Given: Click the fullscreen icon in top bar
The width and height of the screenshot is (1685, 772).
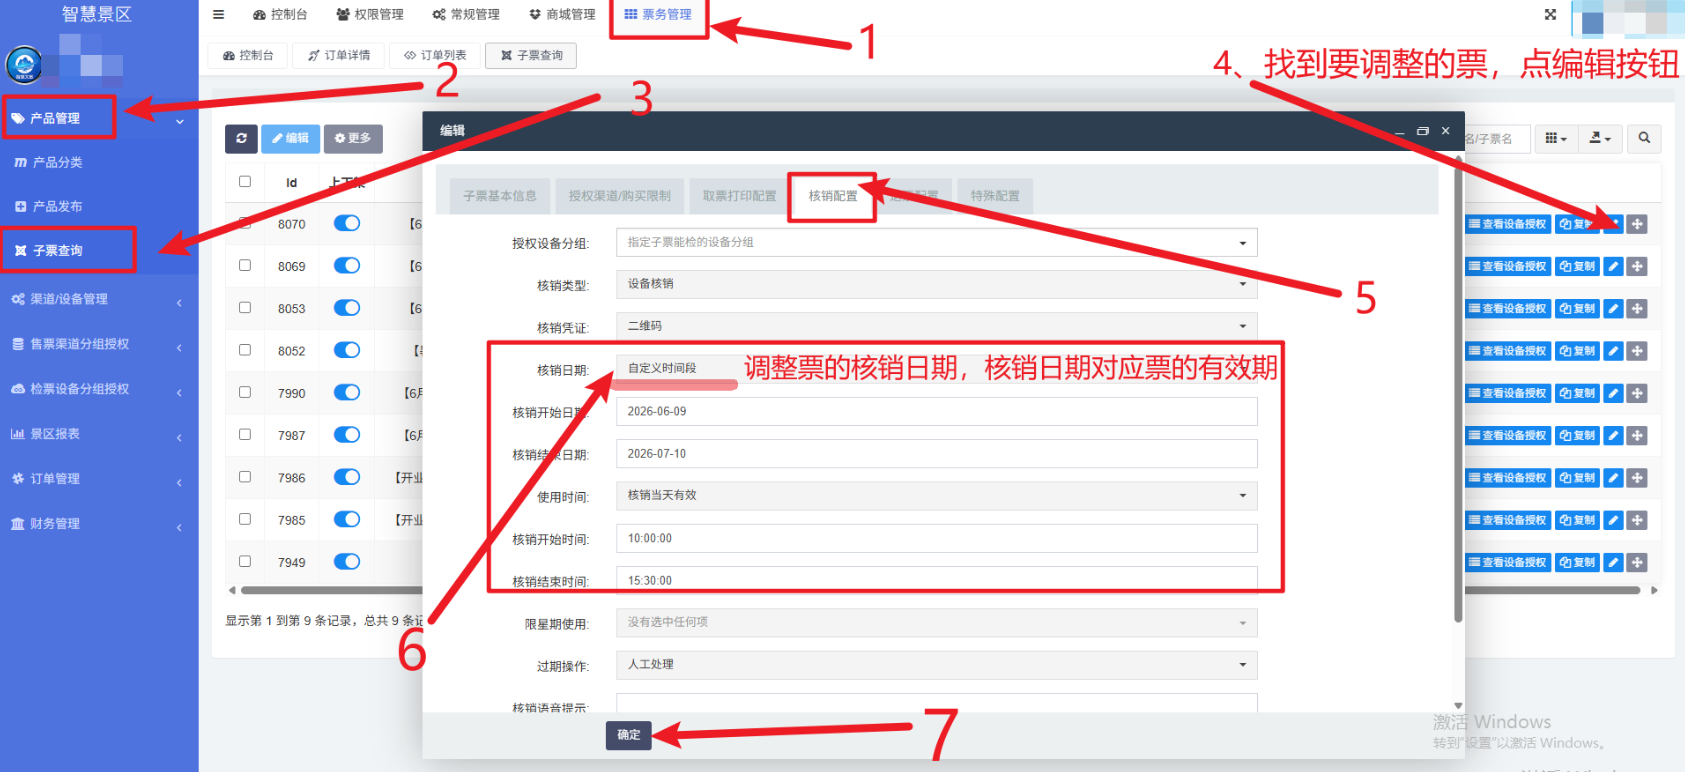Looking at the screenshot, I should tap(1550, 14).
